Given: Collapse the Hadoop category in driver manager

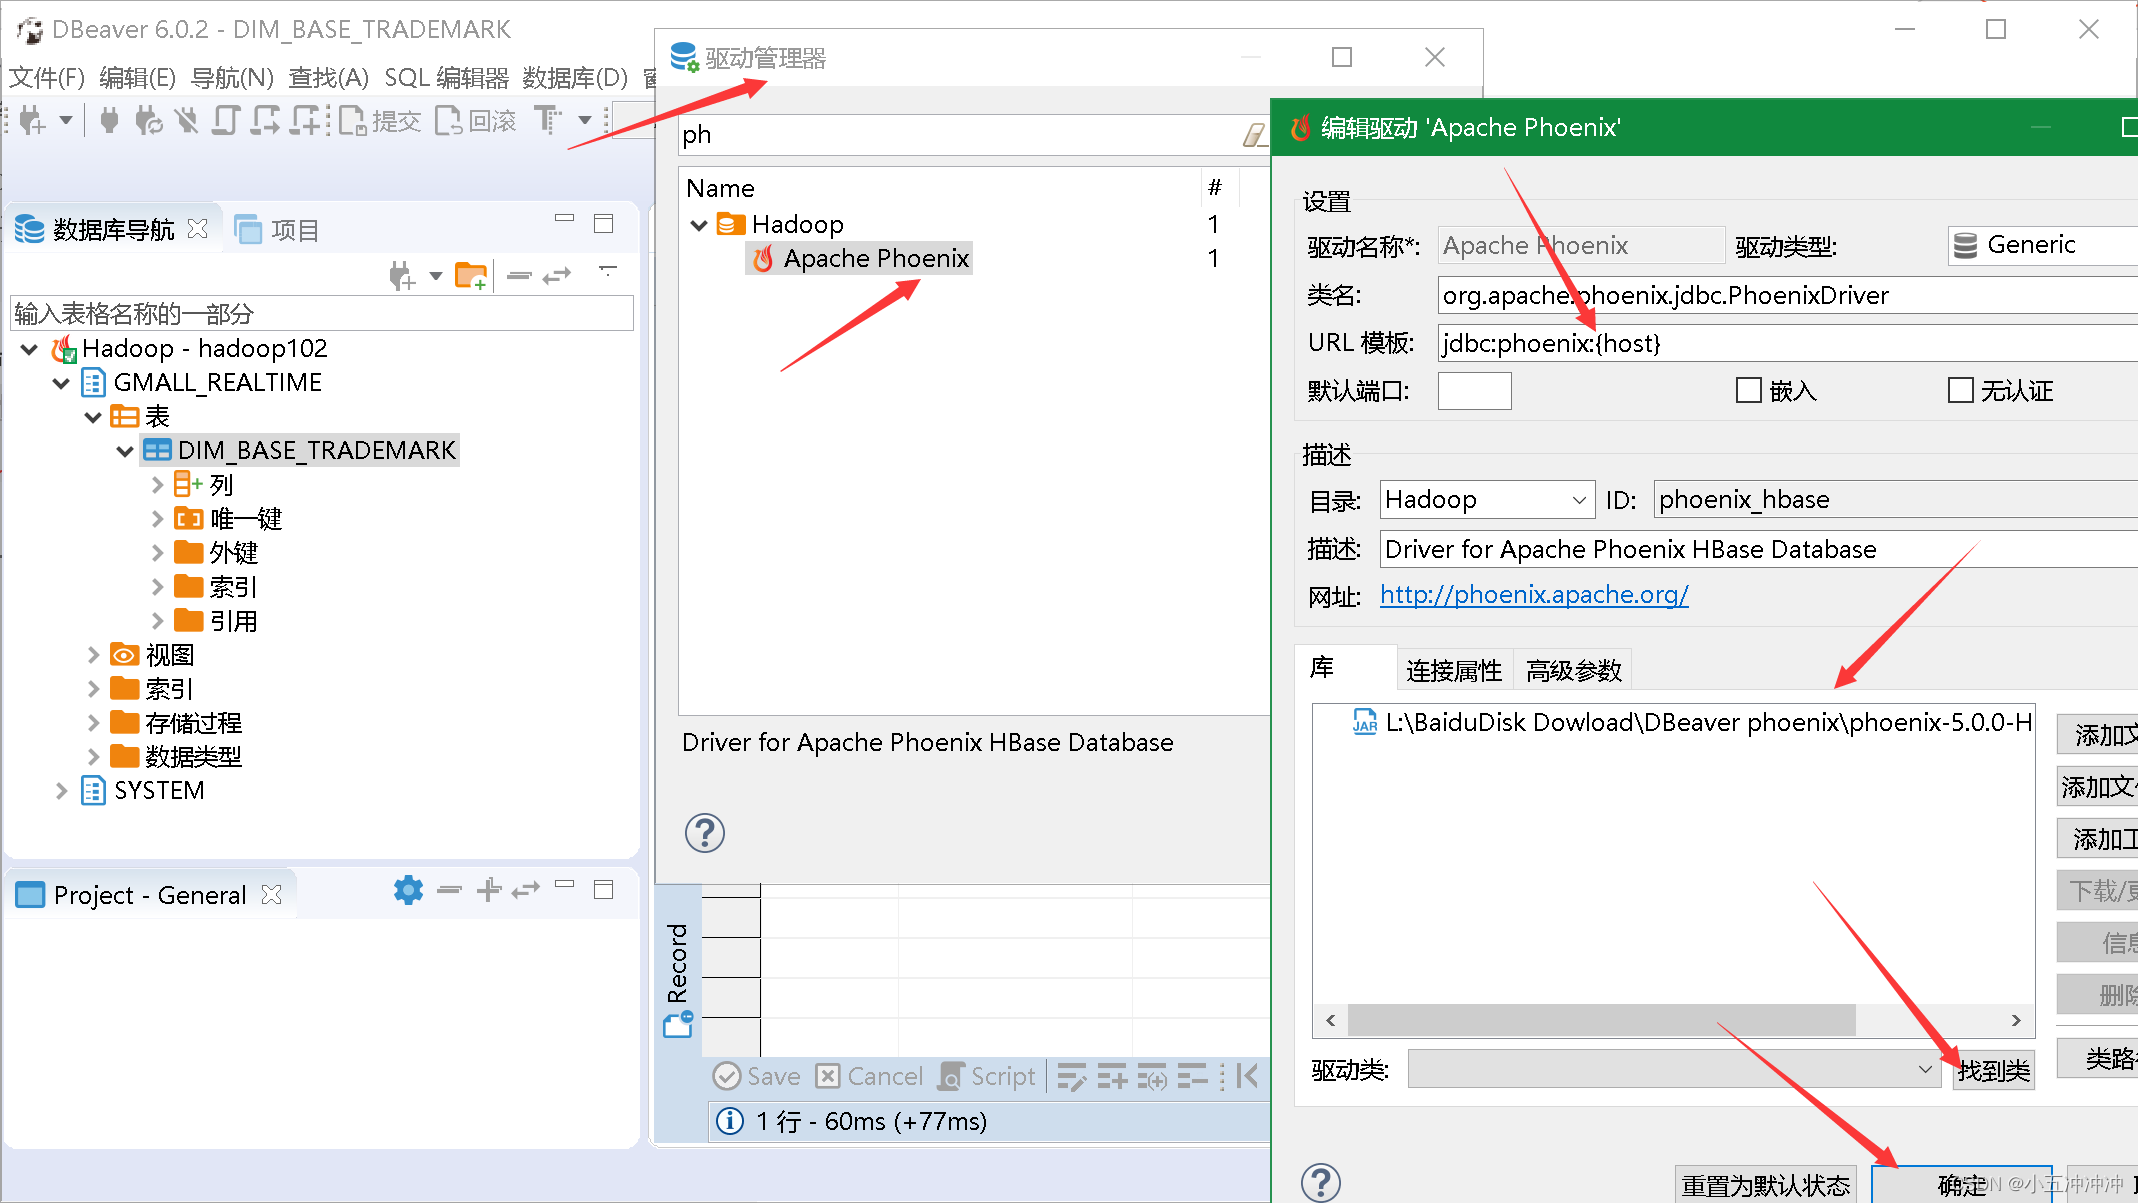Looking at the screenshot, I should coord(699,225).
